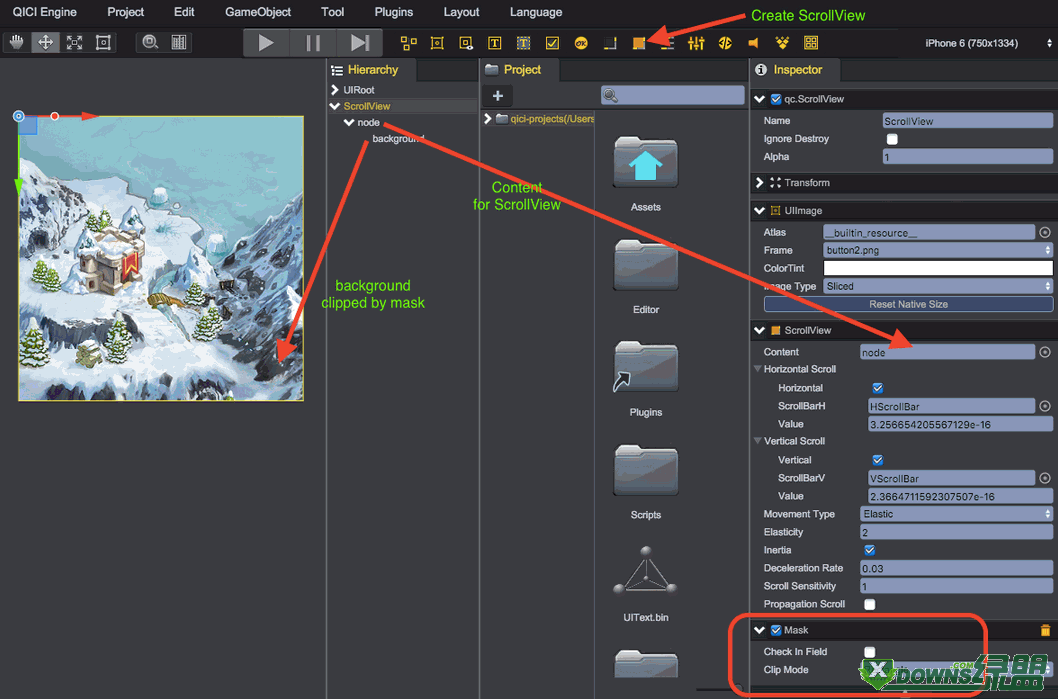Click the Reset Native Size button
Screen dimensions: 1058x699
tap(908, 304)
